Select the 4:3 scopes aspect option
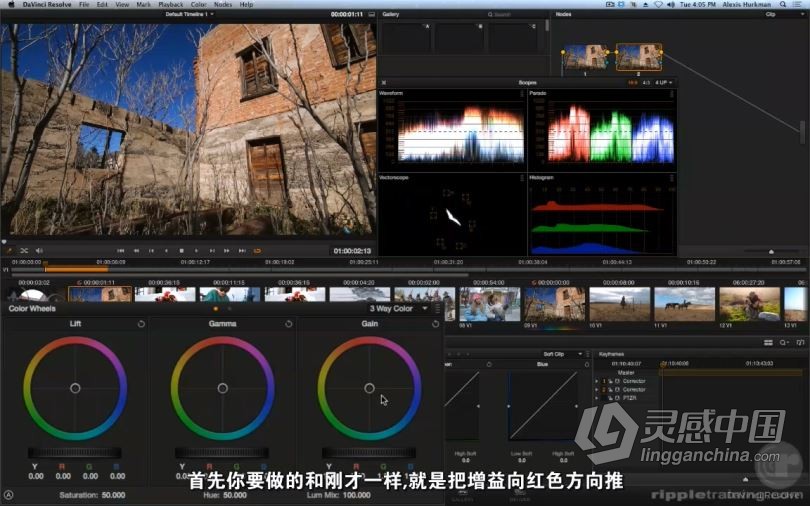The image size is (810, 506). (646, 83)
